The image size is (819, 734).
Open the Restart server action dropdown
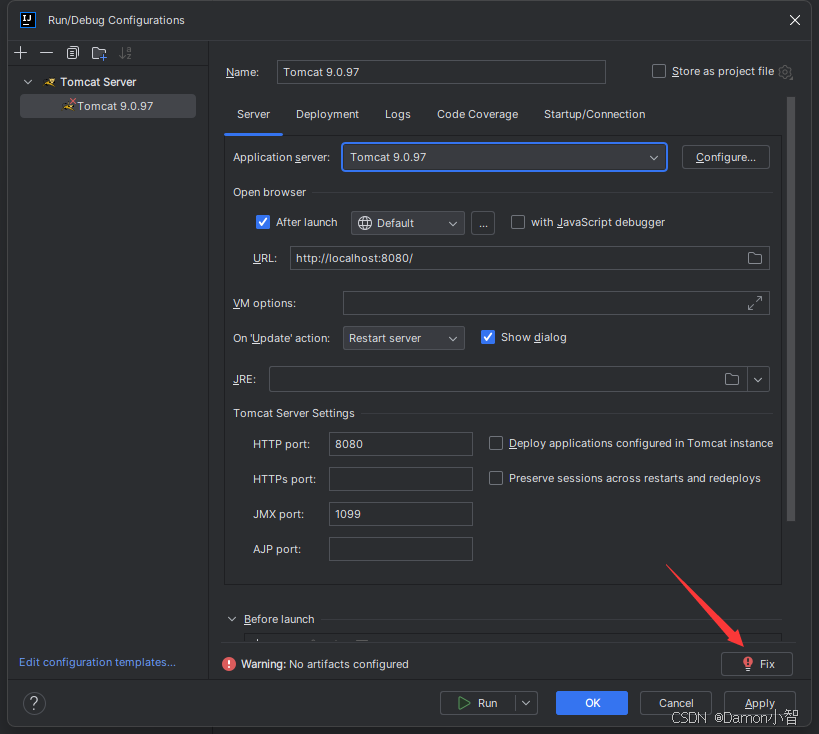(x=403, y=338)
